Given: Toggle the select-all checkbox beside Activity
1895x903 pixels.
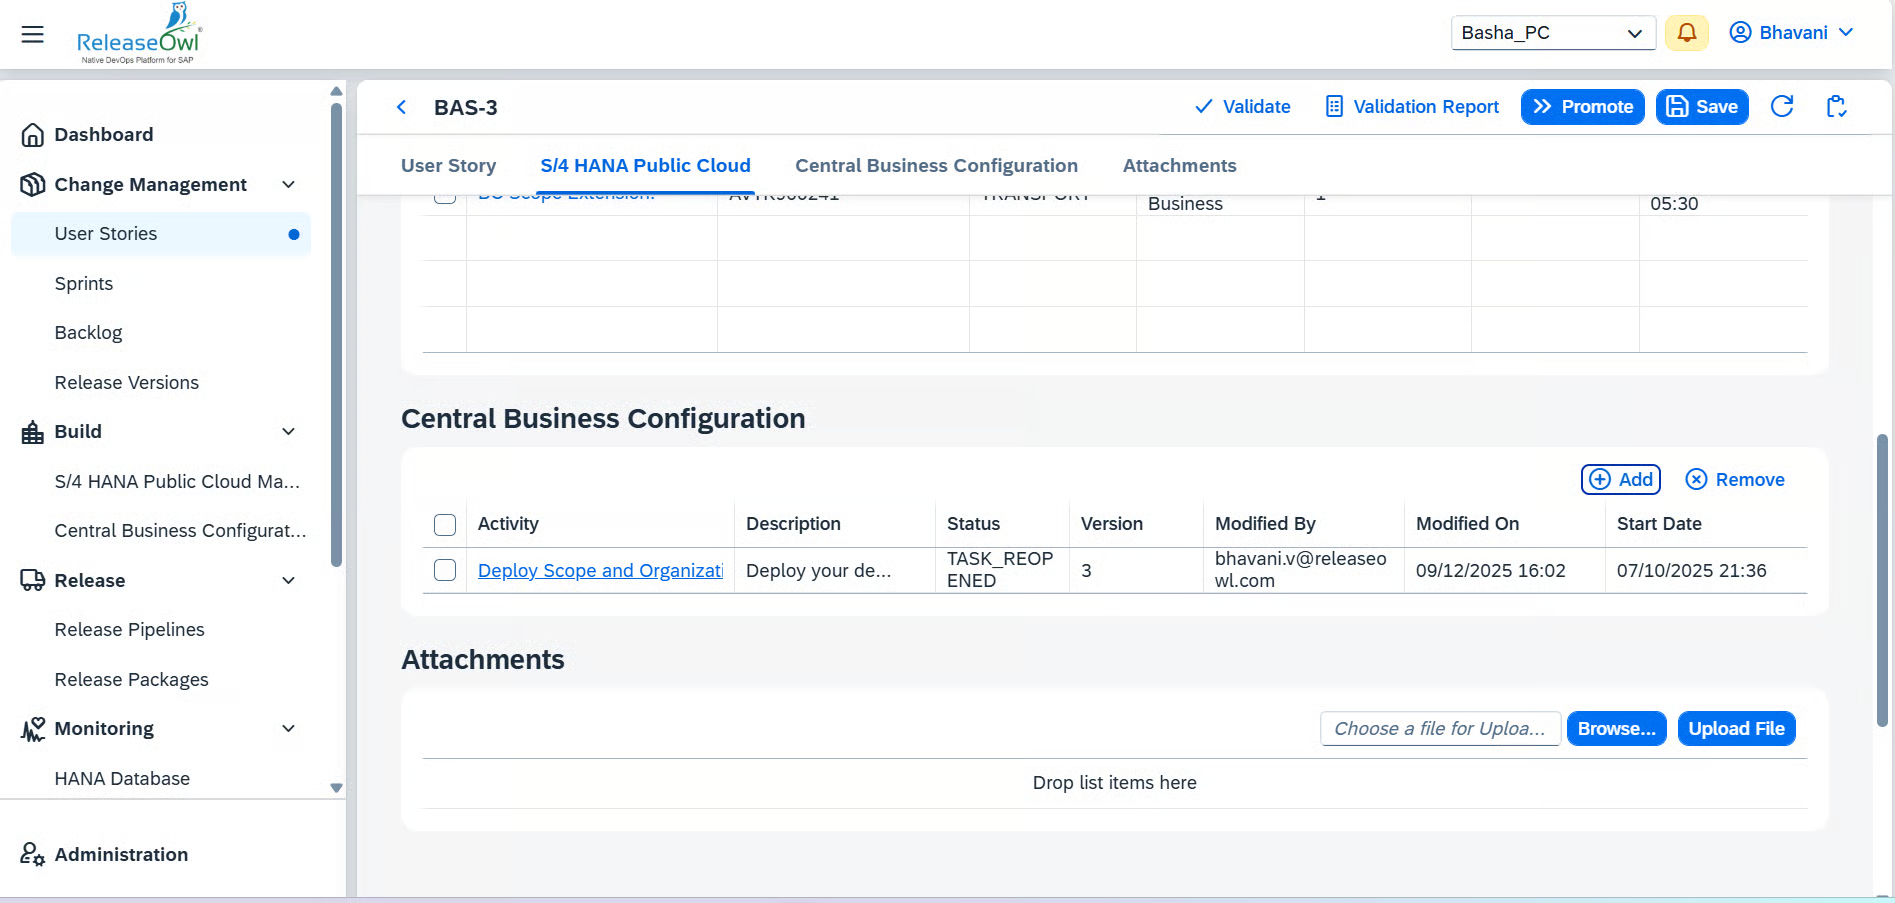Looking at the screenshot, I should click(x=445, y=524).
